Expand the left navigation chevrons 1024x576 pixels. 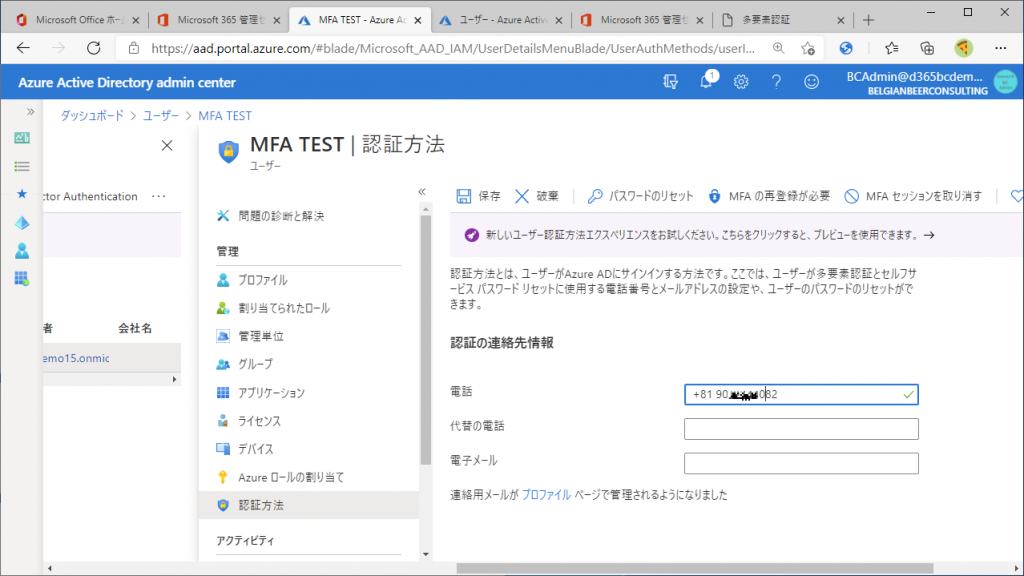(30, 112)
